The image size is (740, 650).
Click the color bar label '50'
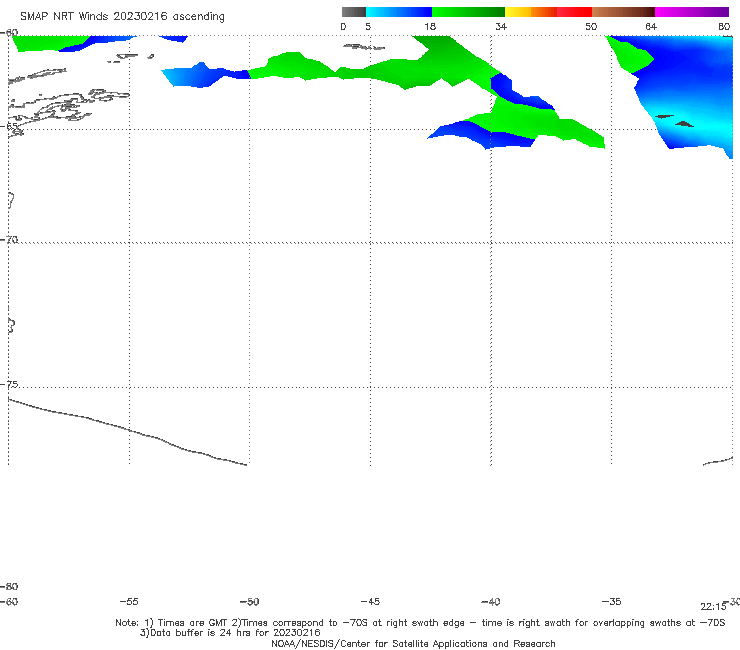tap(591, 26)
